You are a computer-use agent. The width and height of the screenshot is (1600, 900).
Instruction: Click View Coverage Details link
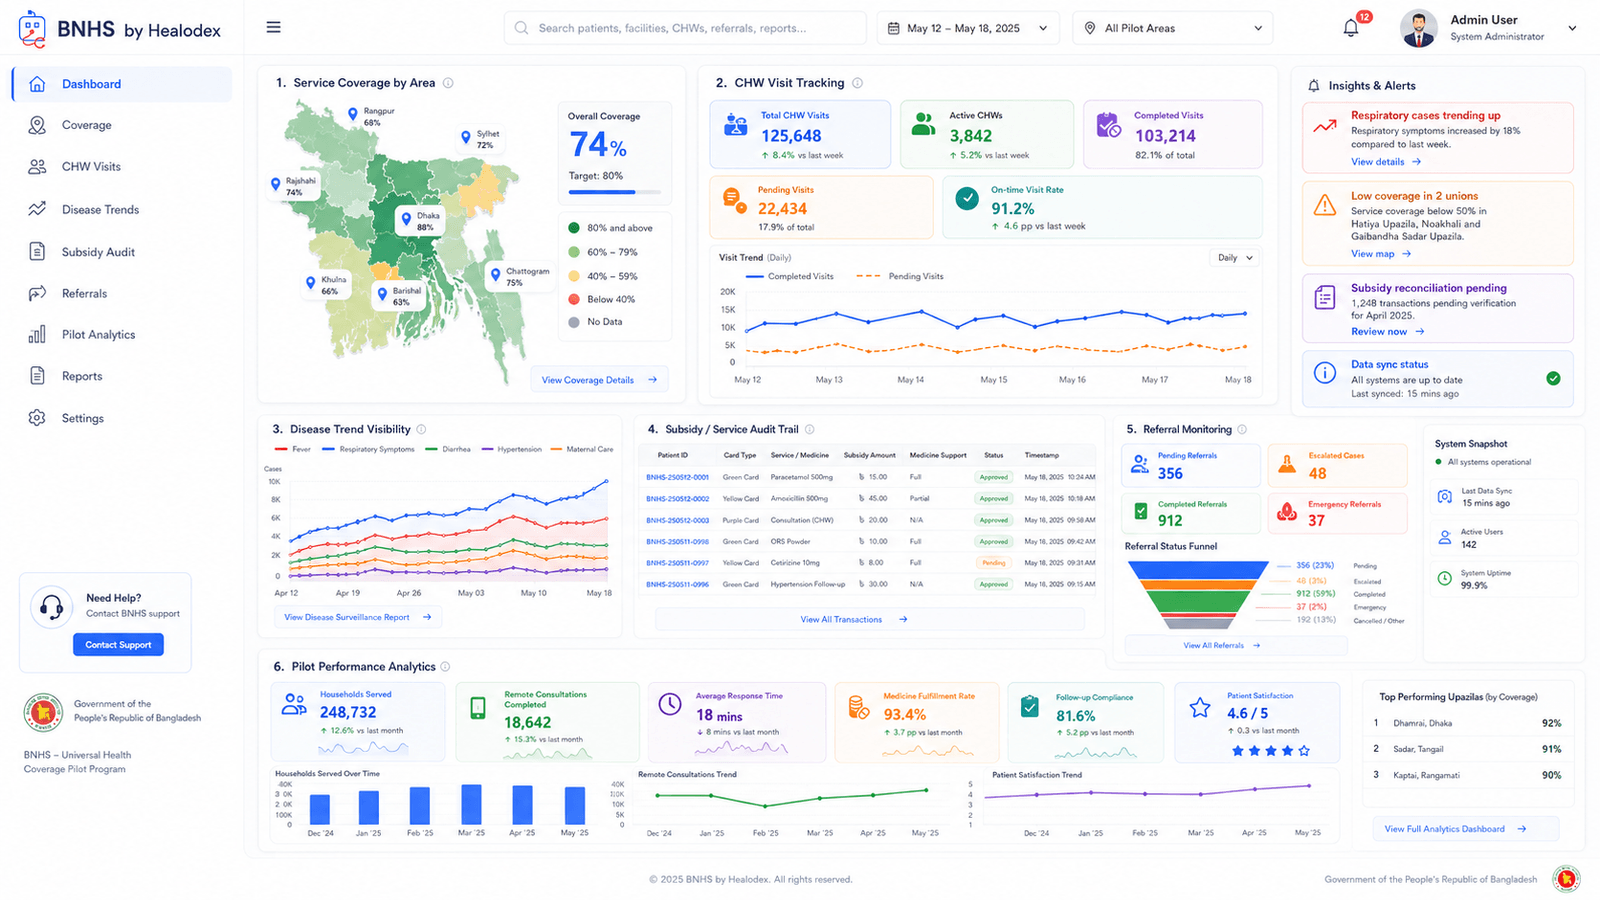point(599,380)
